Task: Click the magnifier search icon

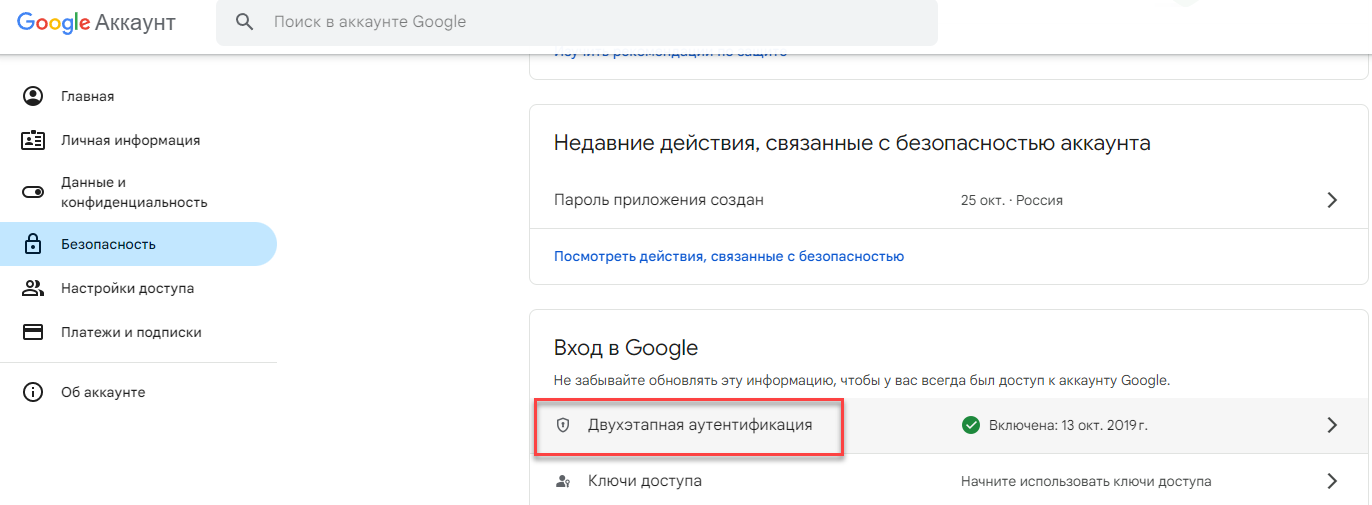Action: tap(243, 21)
